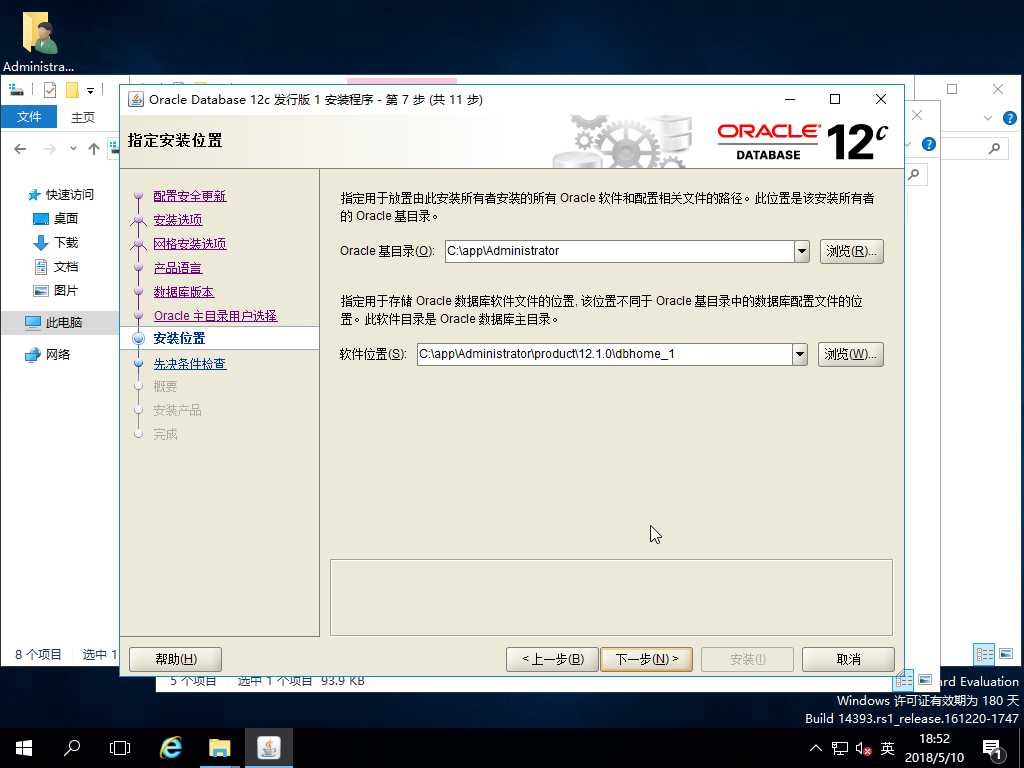This screenshot has height=768, width=1024.
Task: Select current 安装位置 step
Action: click(179, 338)
